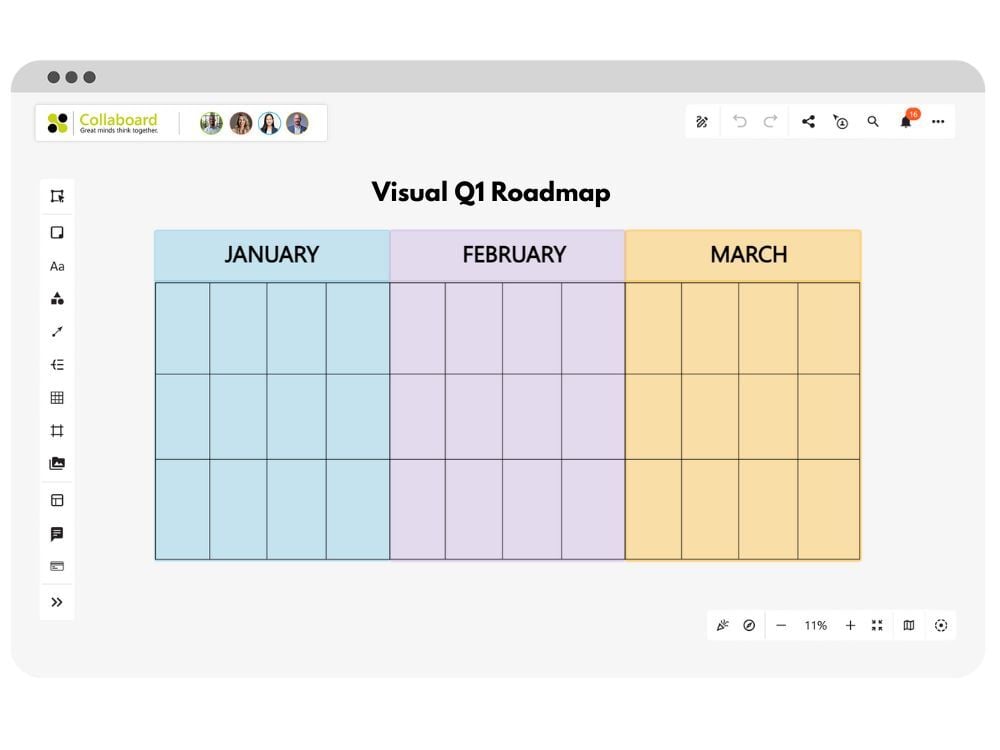This screenshot has width=1000, height=750.
Task: Click zoom in to increase 11% zoom
Action: coord(850,625)
